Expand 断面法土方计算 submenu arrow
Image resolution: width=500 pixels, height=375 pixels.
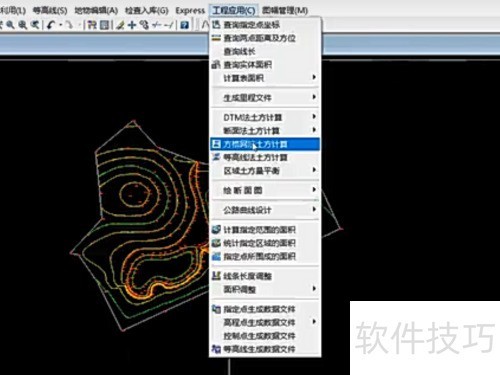click(314, 130)
